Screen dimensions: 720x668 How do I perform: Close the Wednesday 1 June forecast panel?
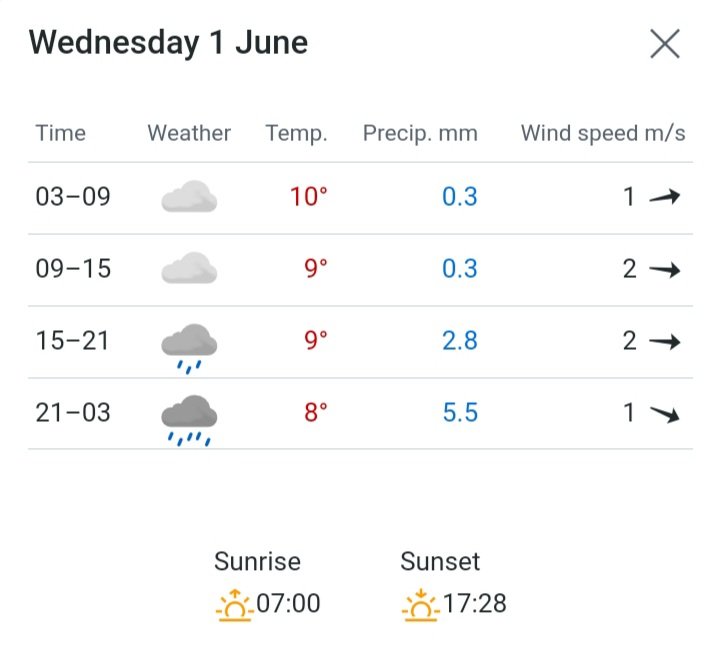[x=665, y=44]
